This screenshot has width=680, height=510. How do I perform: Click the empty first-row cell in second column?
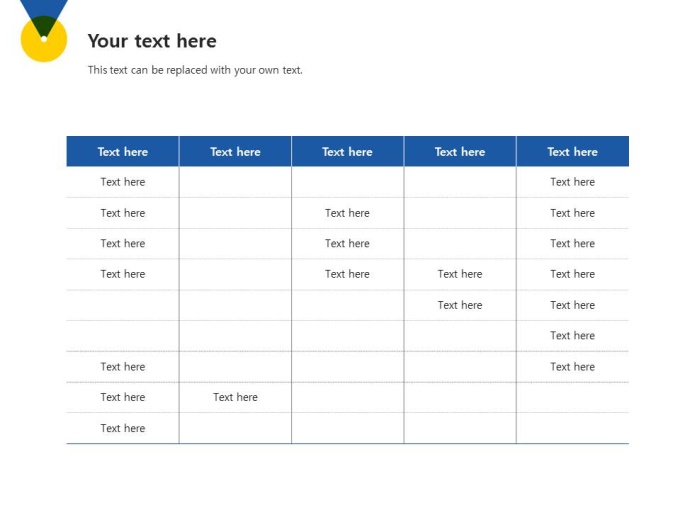235,182
